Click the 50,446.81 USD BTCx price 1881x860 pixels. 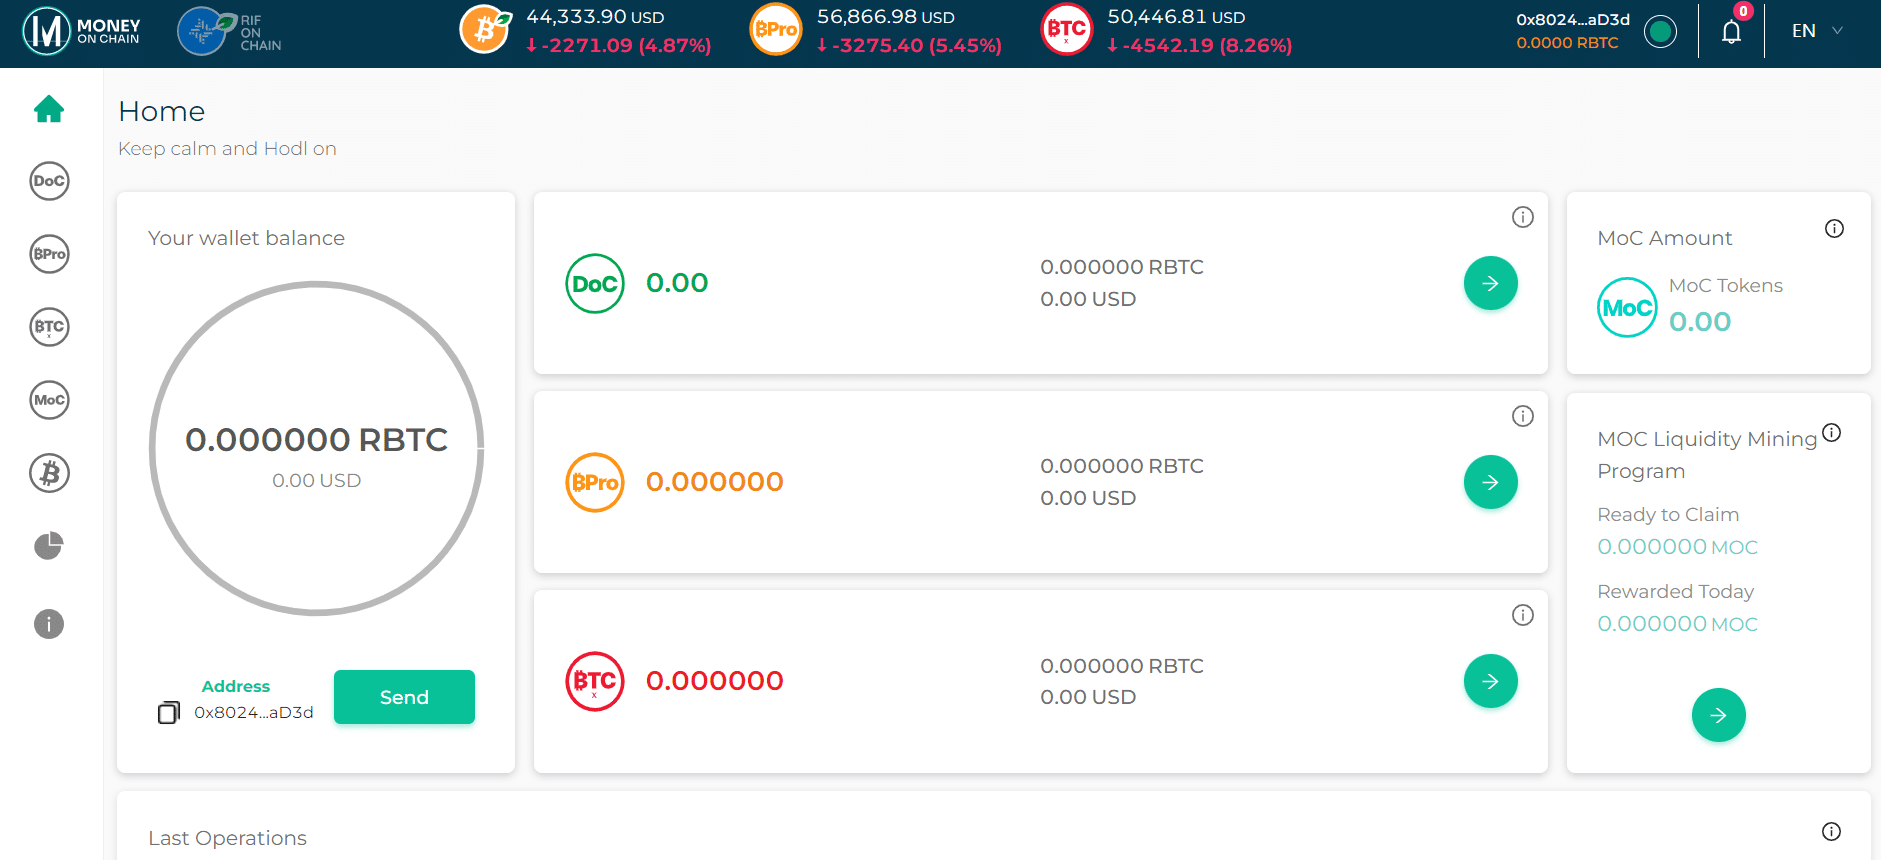point(1176,17)
